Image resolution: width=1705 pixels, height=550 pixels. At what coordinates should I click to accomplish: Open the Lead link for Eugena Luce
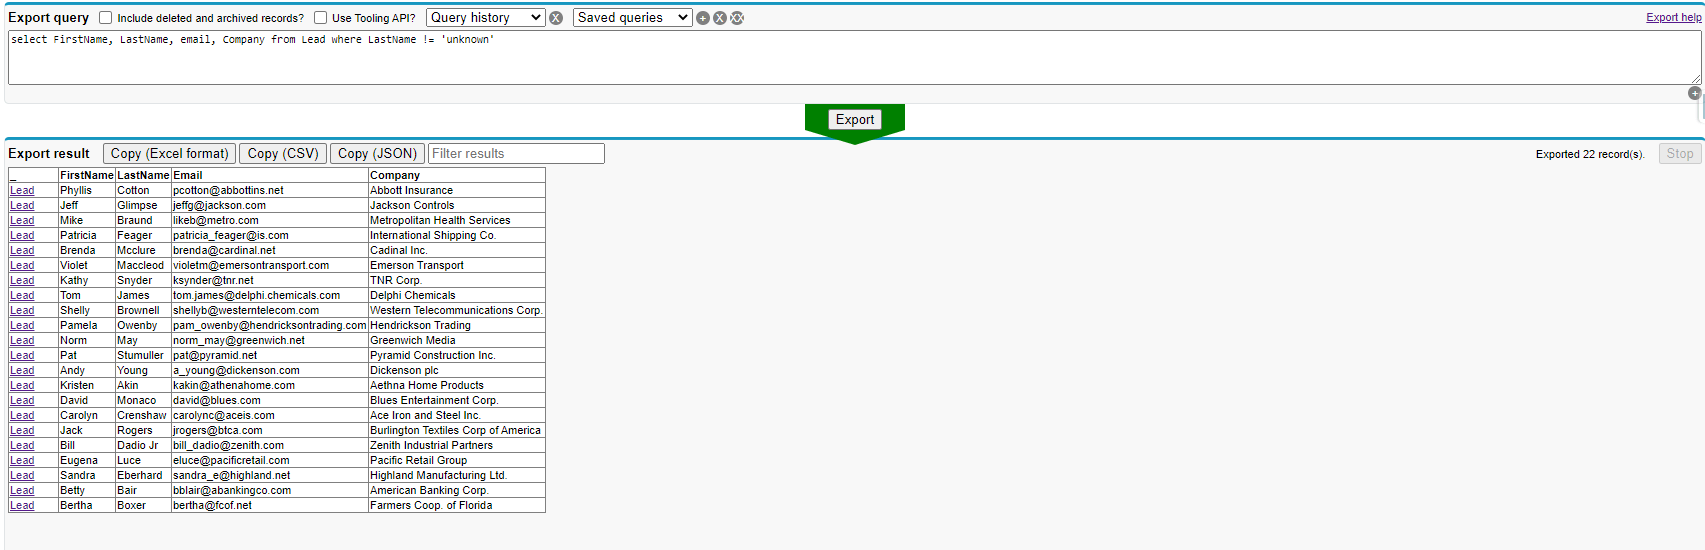(22, 461)
